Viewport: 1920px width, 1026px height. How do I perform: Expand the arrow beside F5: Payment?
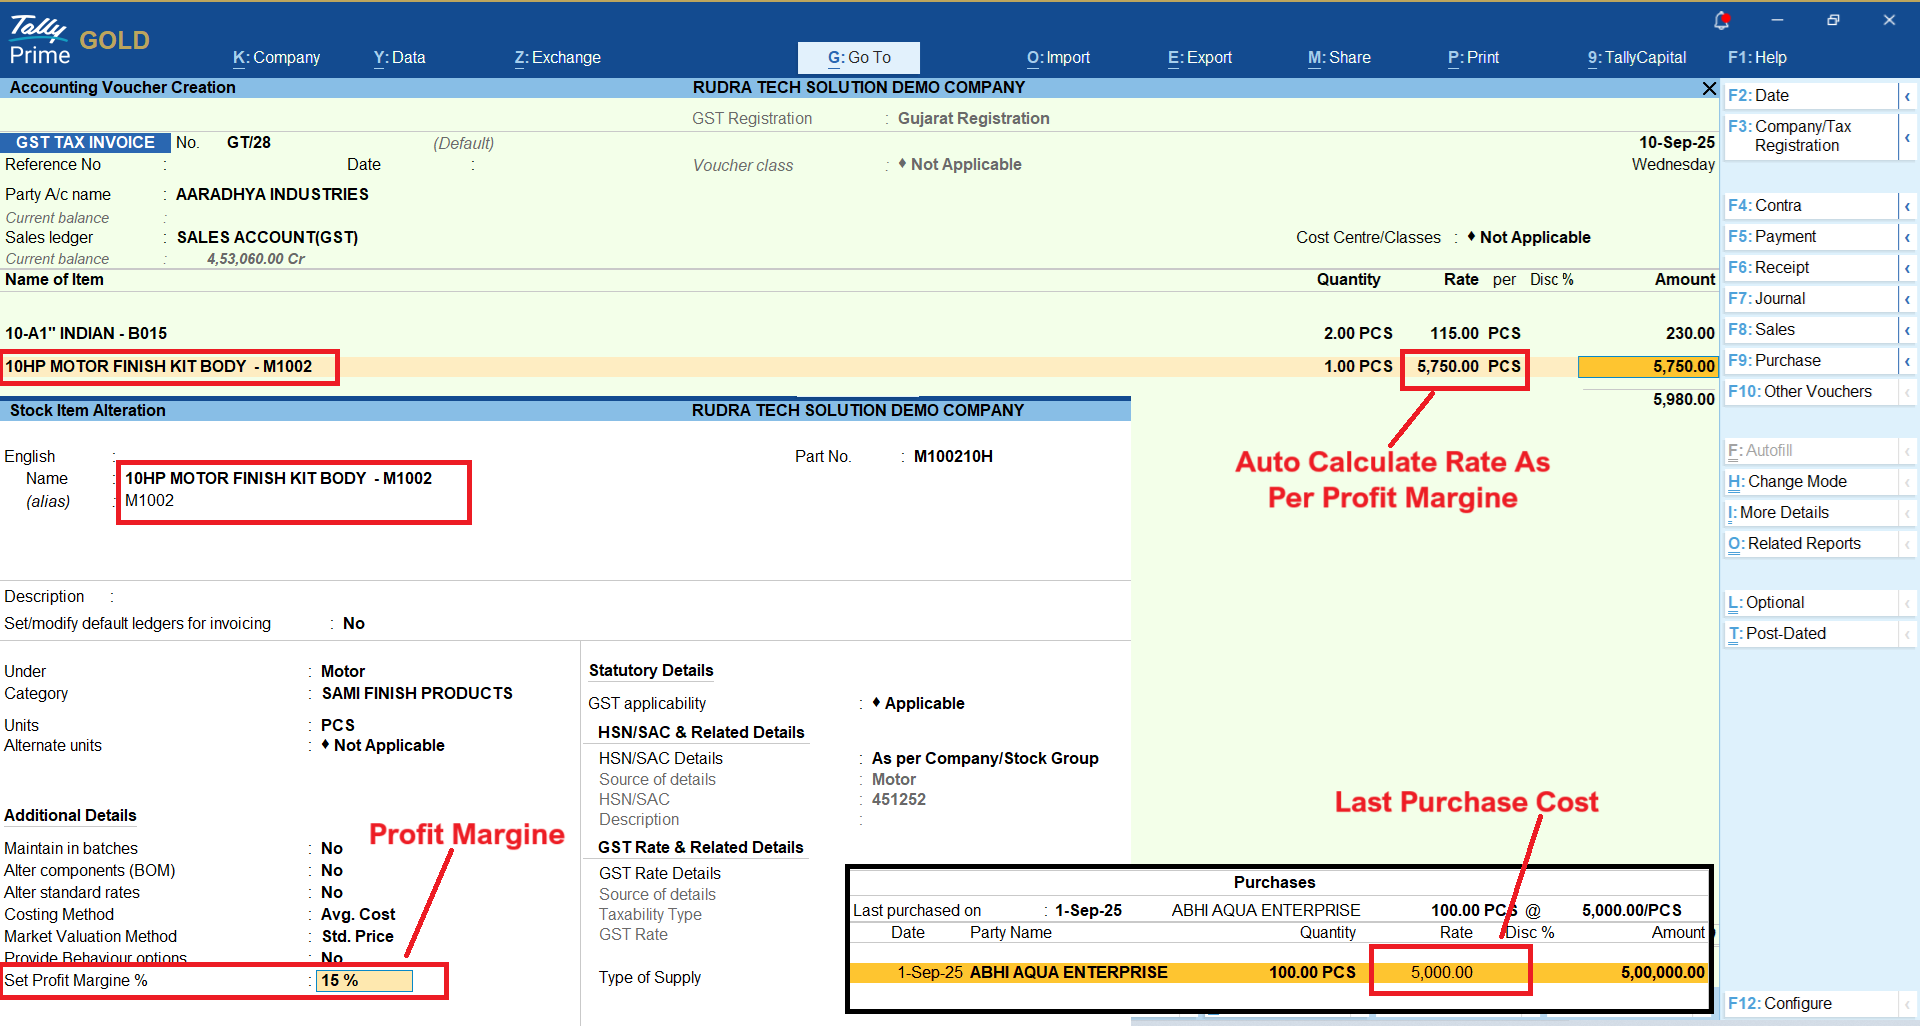1907,237
